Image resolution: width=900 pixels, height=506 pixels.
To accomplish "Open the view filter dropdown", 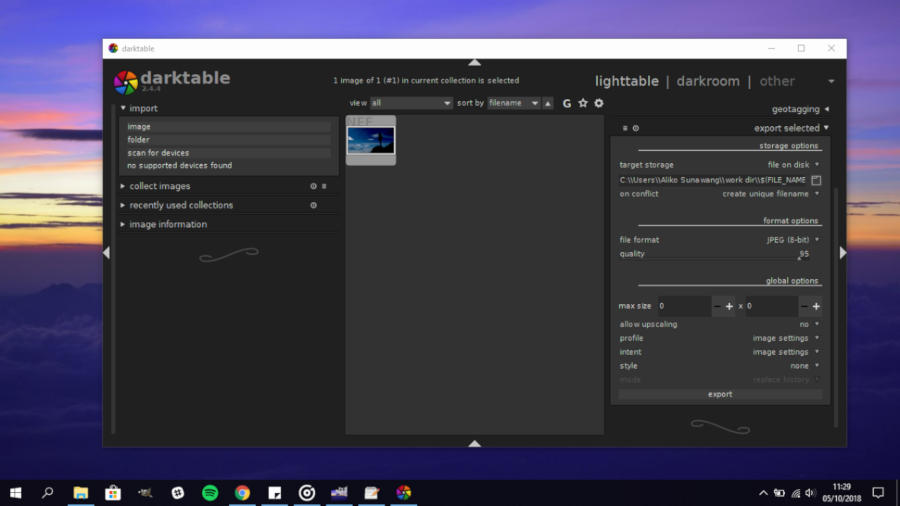I will [411, 103].
